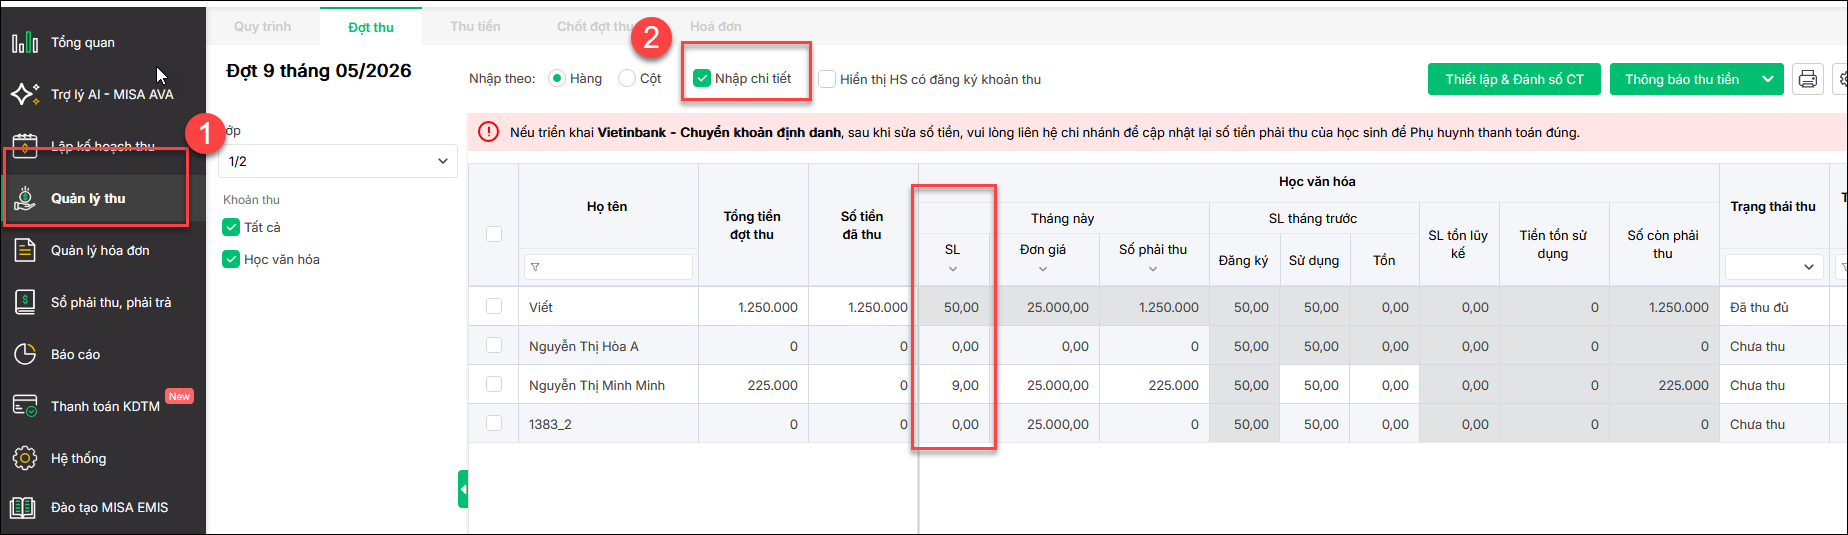Open Trợ lý AI - MISA AVA icon

24,94
